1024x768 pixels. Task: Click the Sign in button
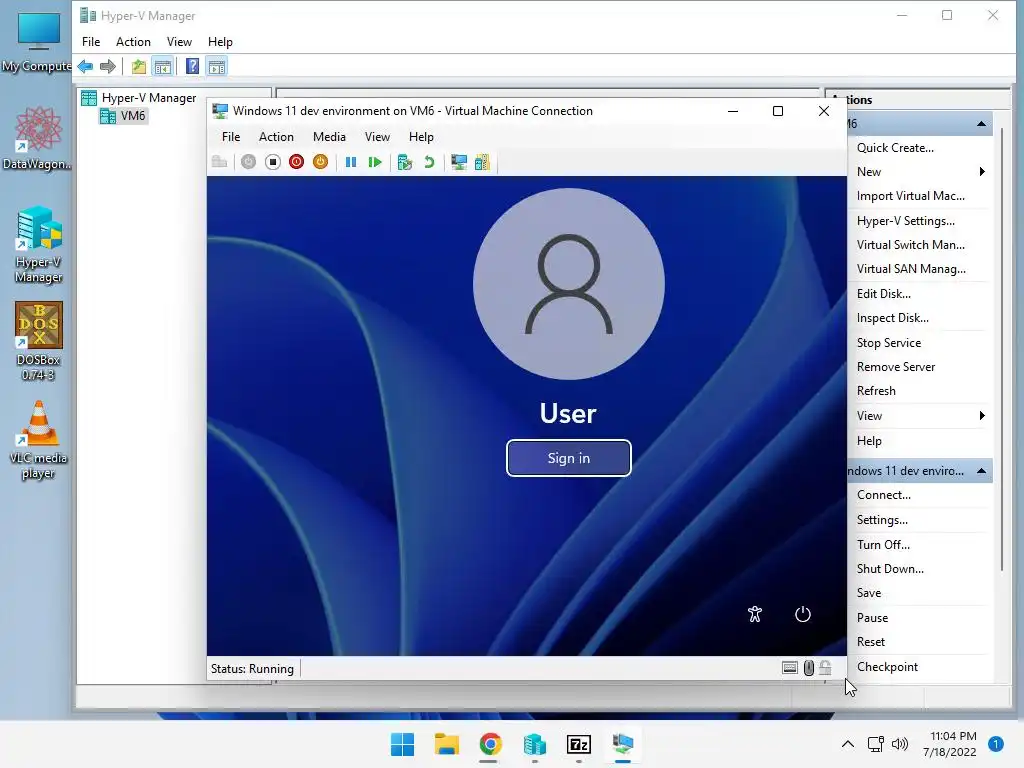[569, 458]
